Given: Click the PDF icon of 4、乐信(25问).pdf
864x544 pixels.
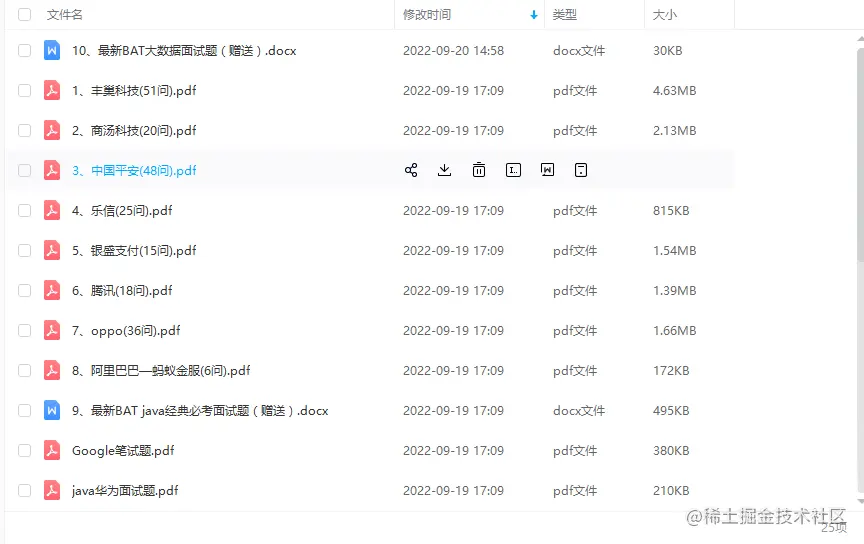Looking at the screenshot, I should 52,211.
